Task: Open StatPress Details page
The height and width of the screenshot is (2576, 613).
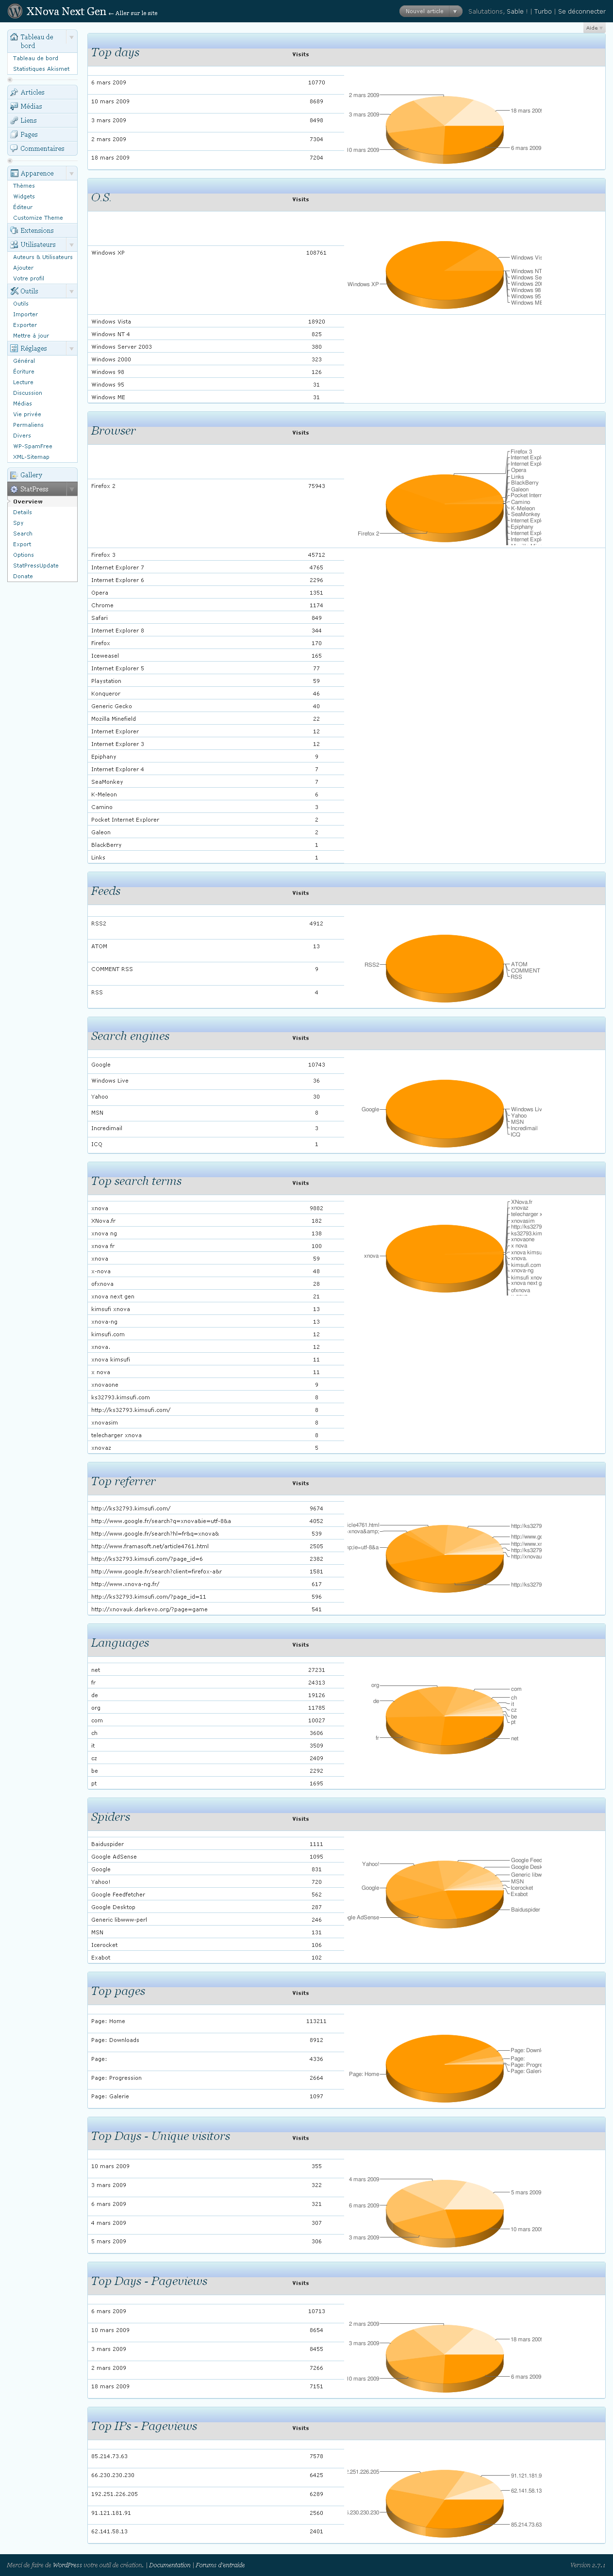Action: (22, 512)
